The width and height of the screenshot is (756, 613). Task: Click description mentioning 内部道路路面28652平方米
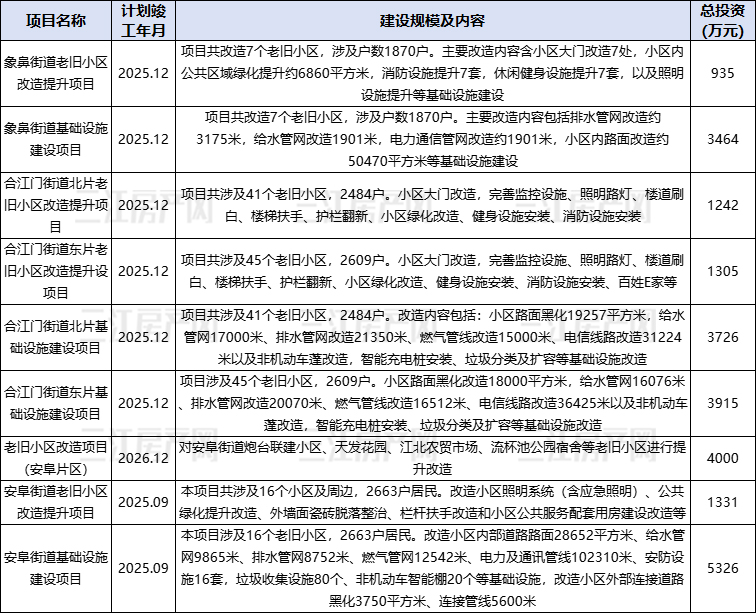click(432, 569)
